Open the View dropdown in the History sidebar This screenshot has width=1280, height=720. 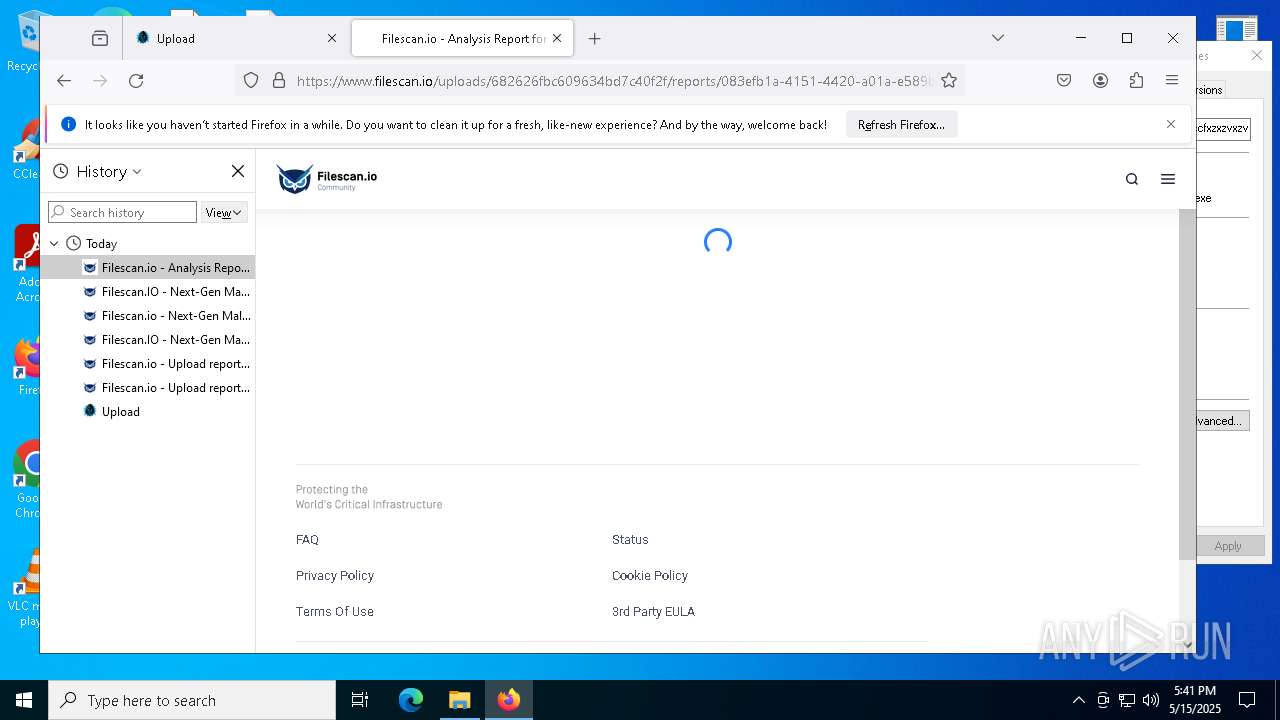[x=223, y=212]
